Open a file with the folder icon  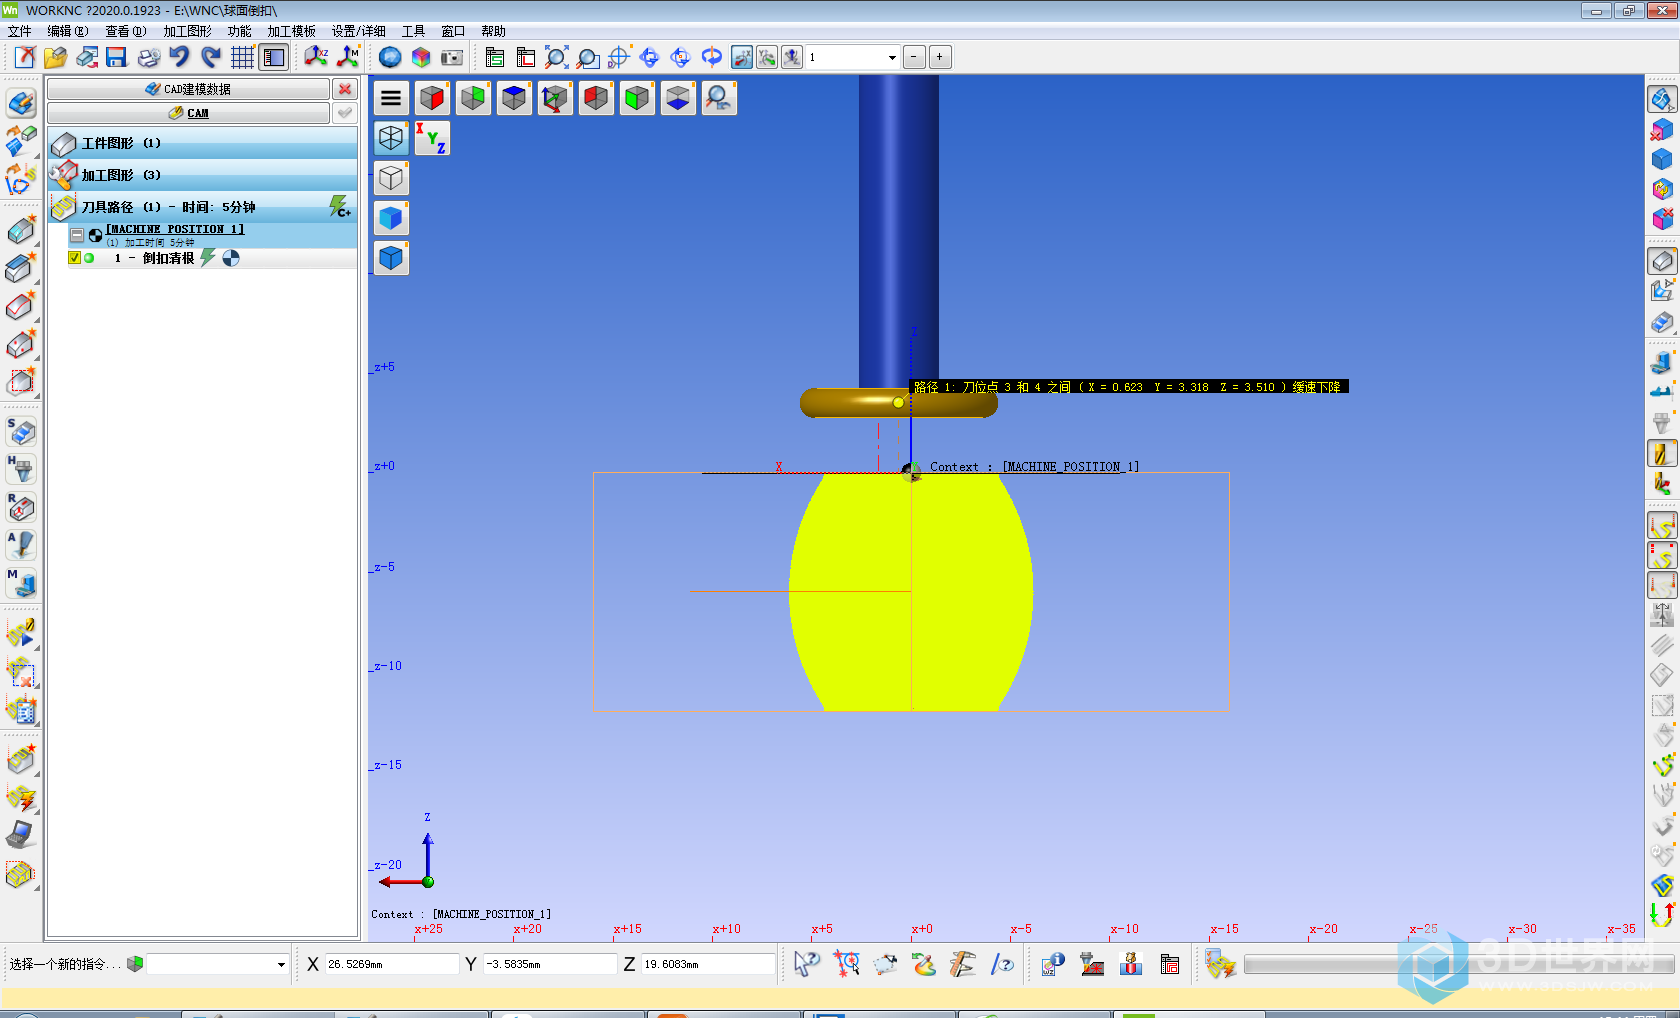[x=56, y=57]
